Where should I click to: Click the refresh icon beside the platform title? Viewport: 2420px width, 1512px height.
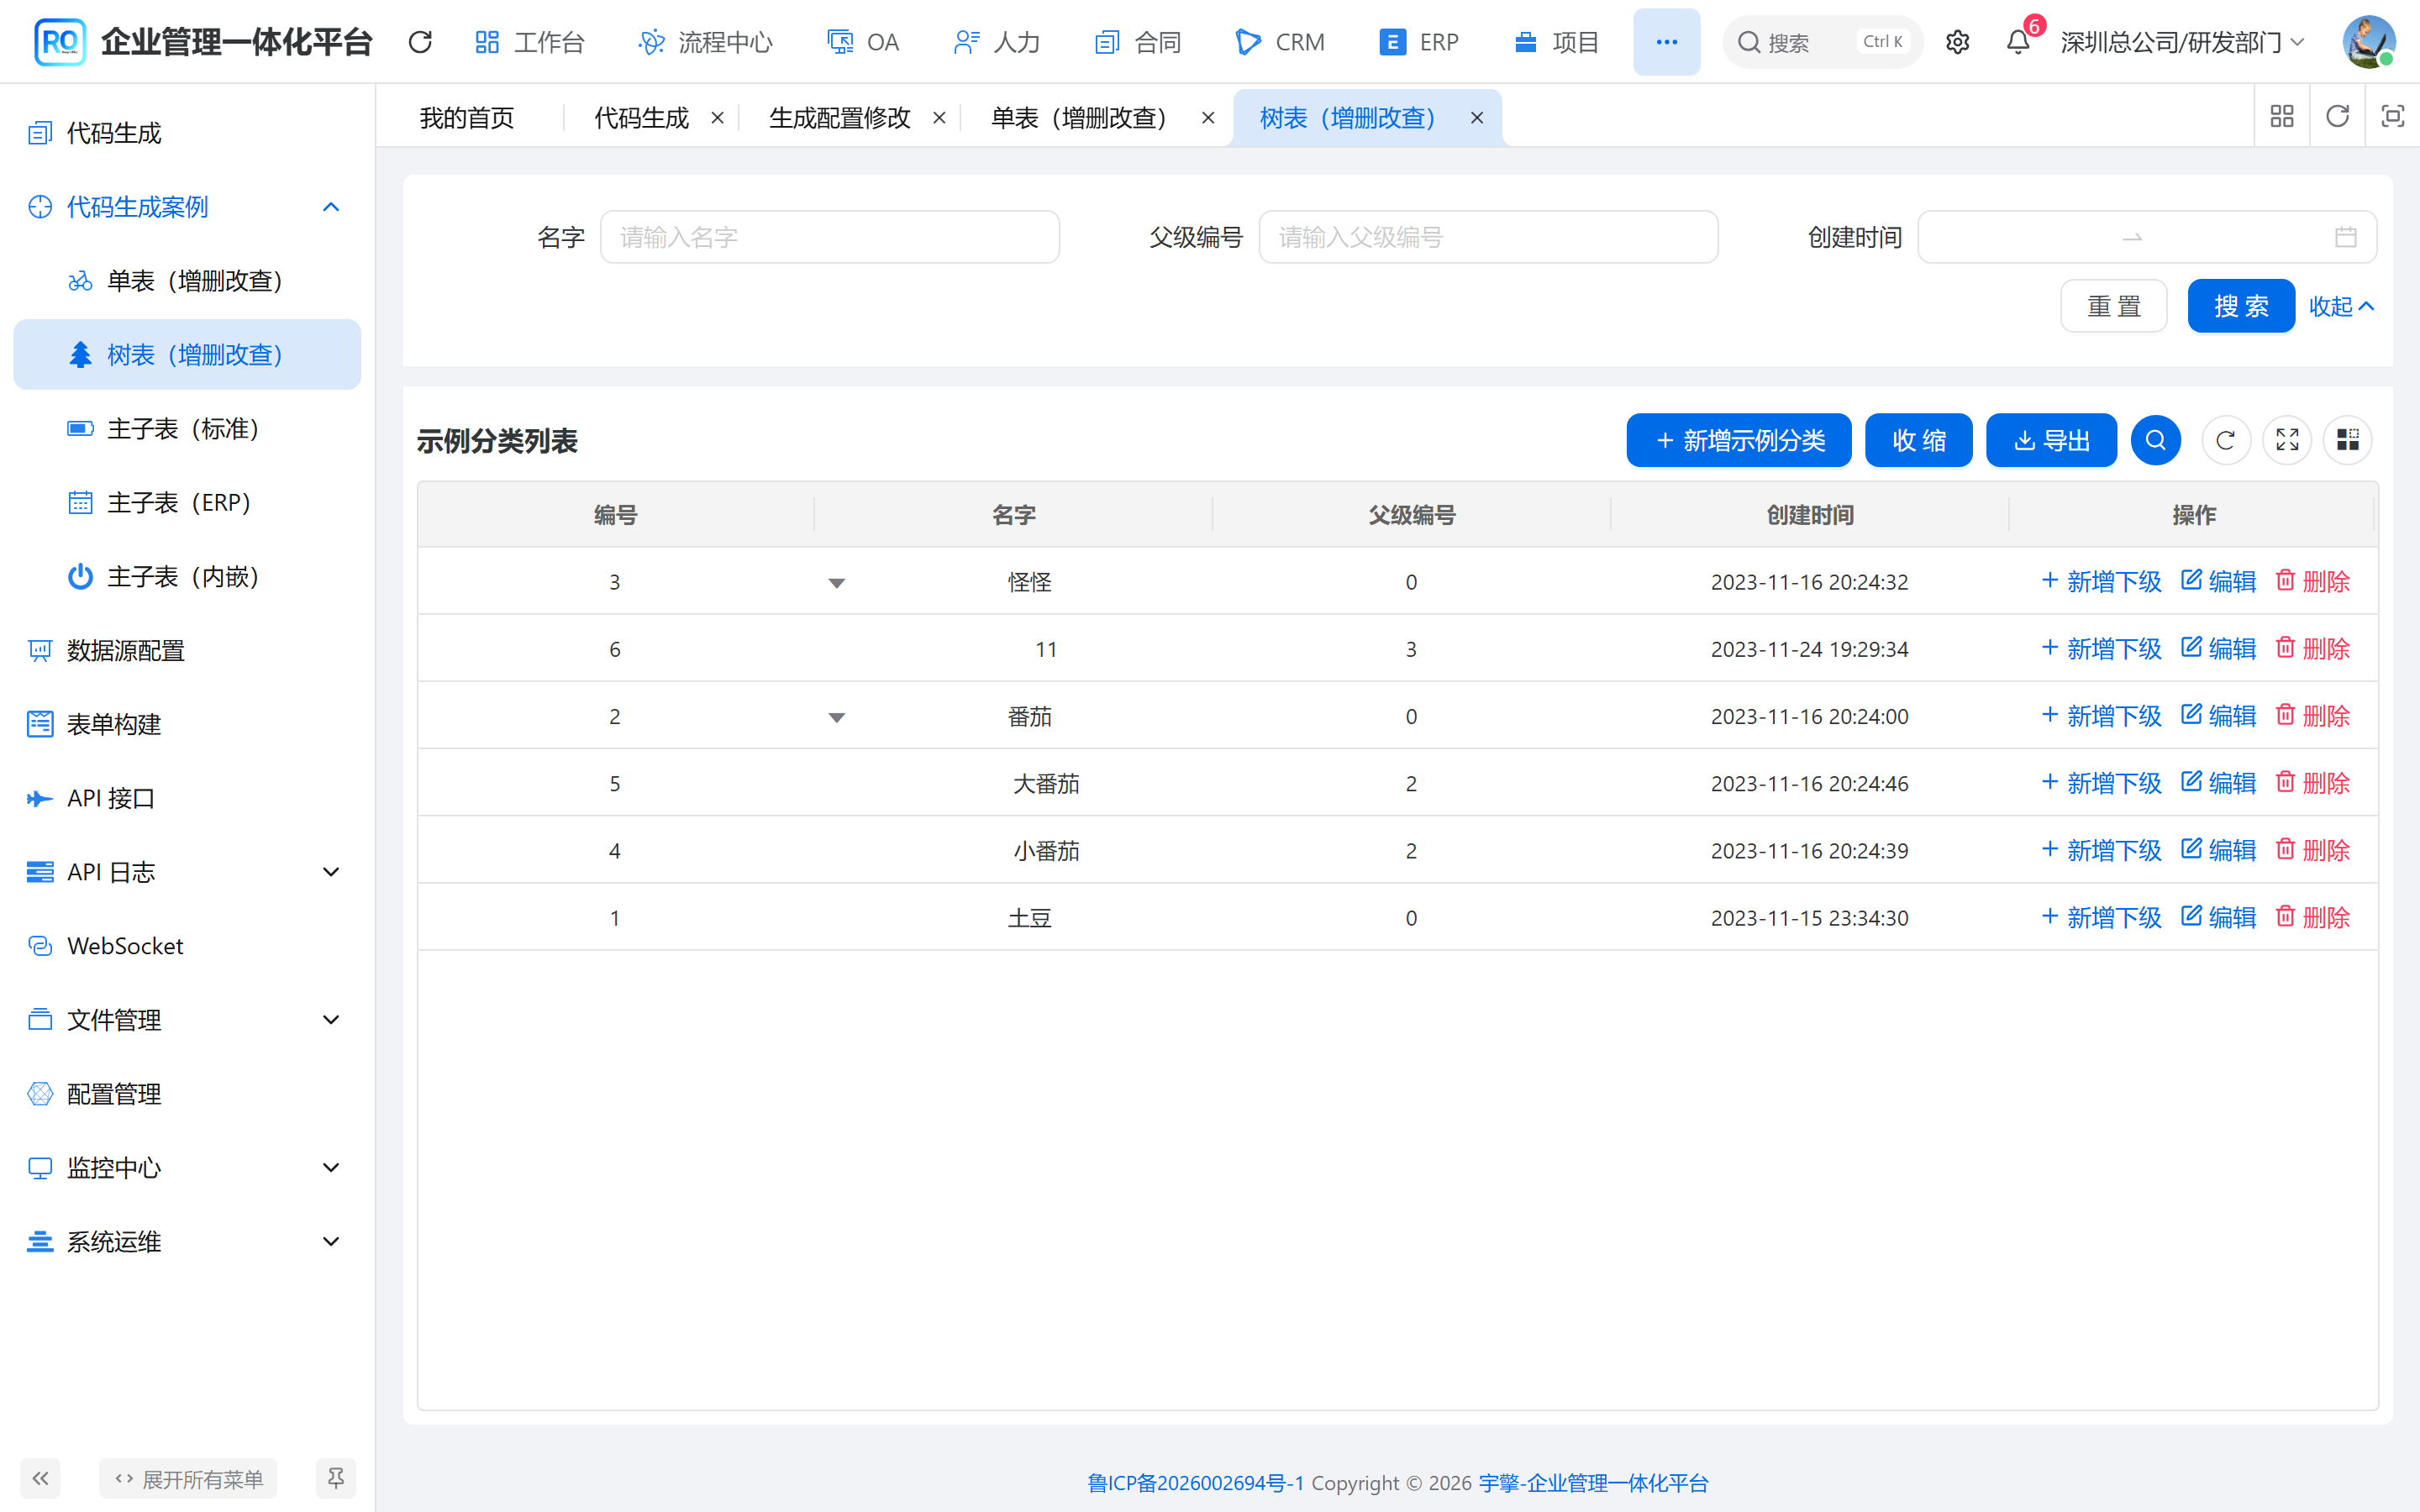[x=420, y=42]
